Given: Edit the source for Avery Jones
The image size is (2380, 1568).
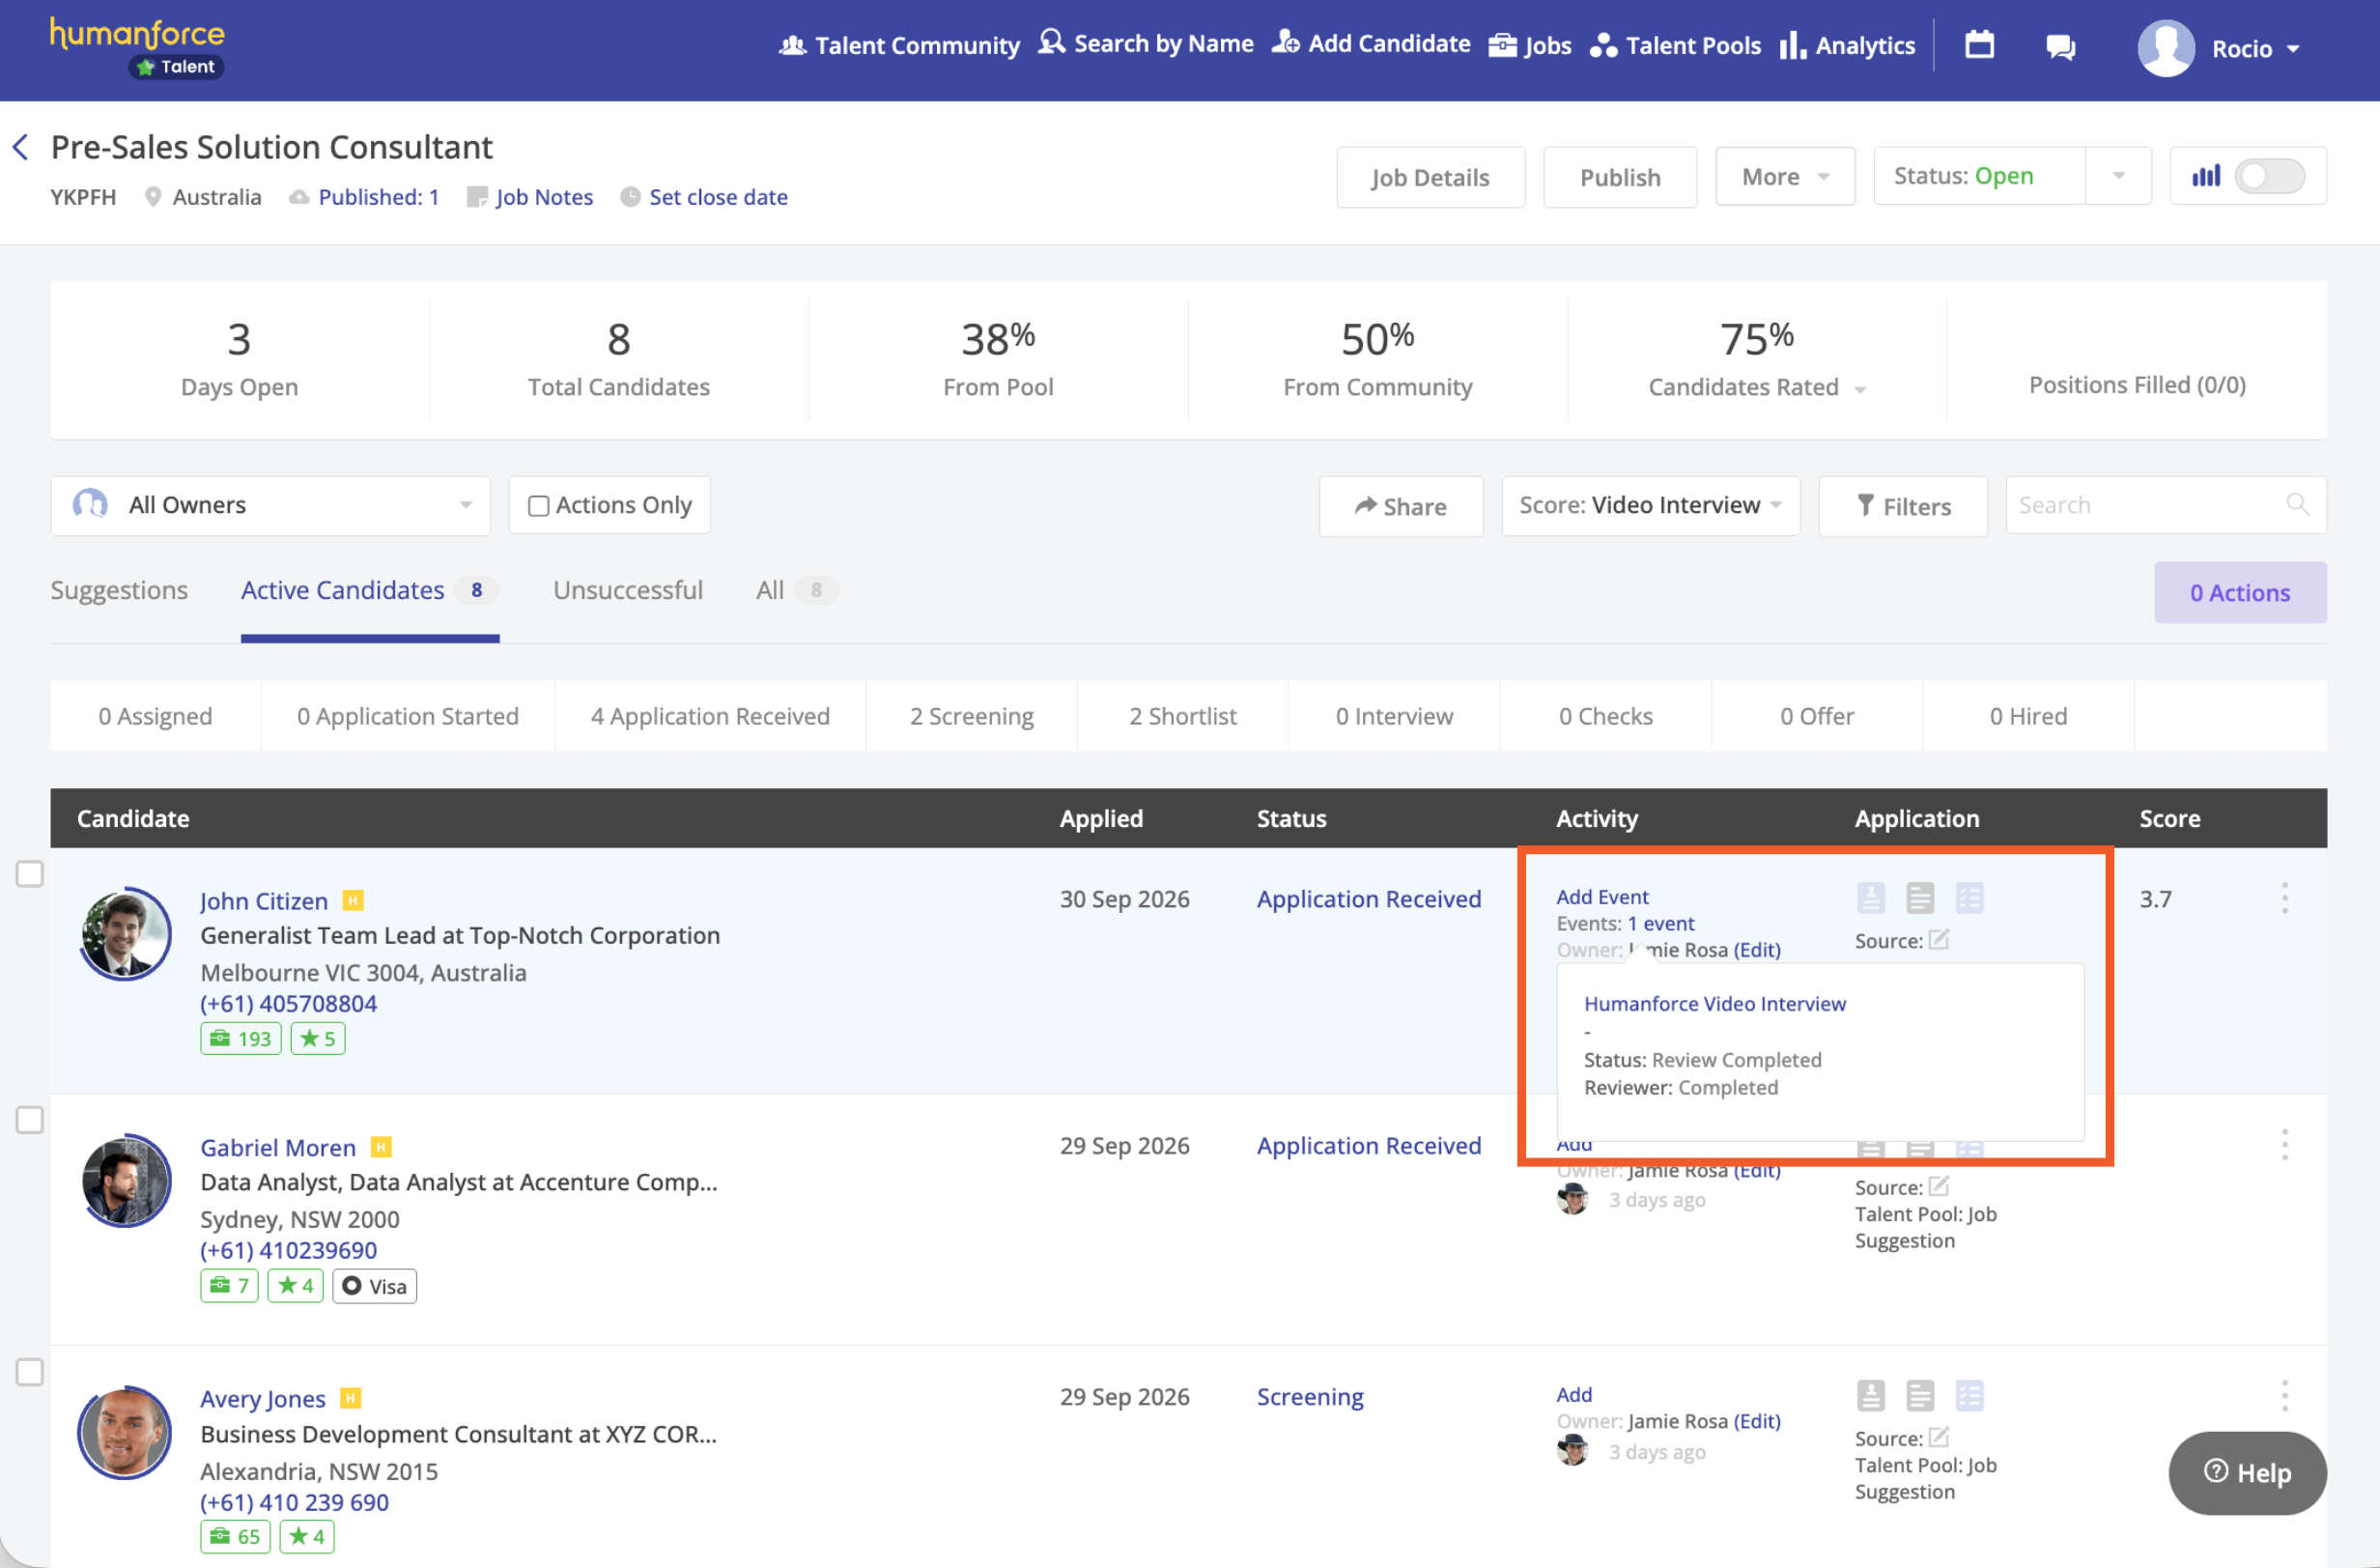Looking at the screenshot, I should point(1938,1437).
